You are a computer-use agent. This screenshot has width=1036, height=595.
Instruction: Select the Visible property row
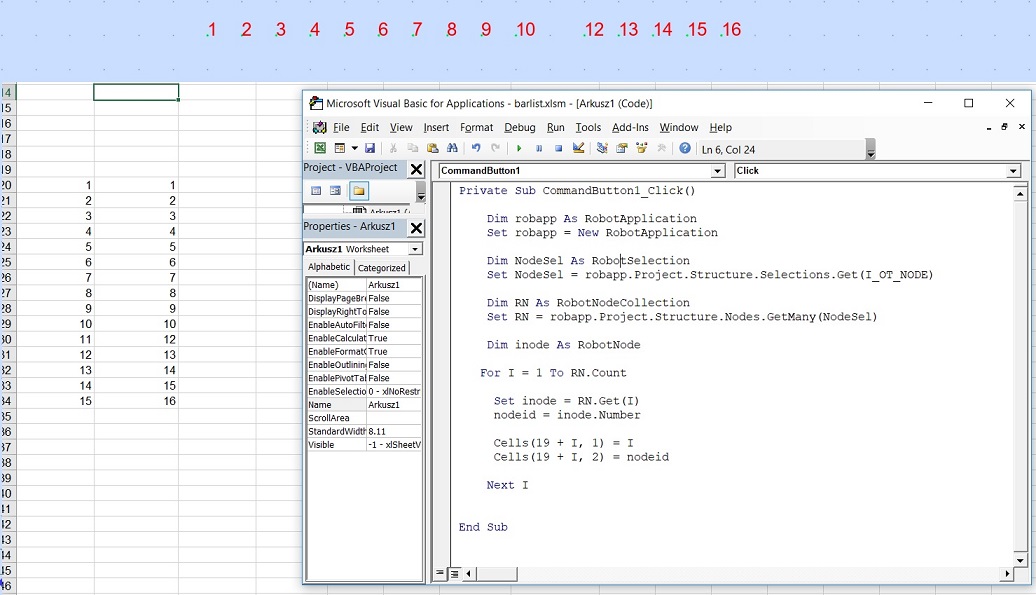364,444
